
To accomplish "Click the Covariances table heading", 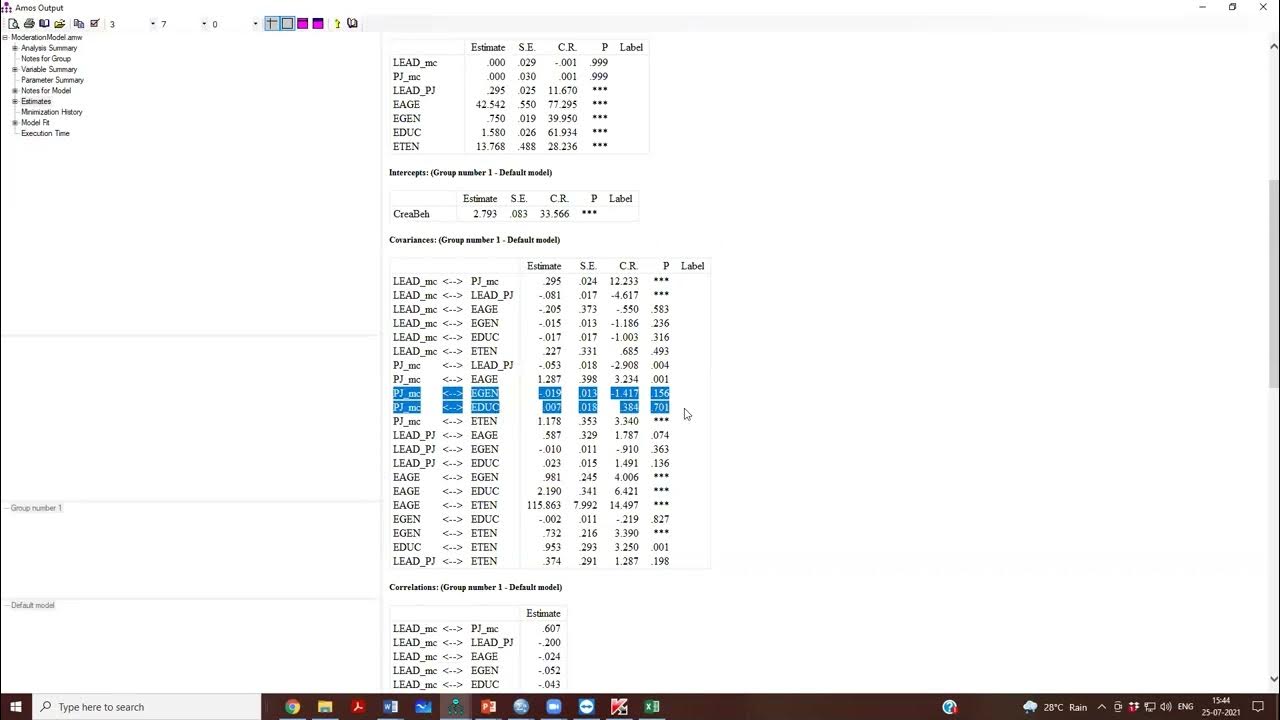I will [474, 240].
